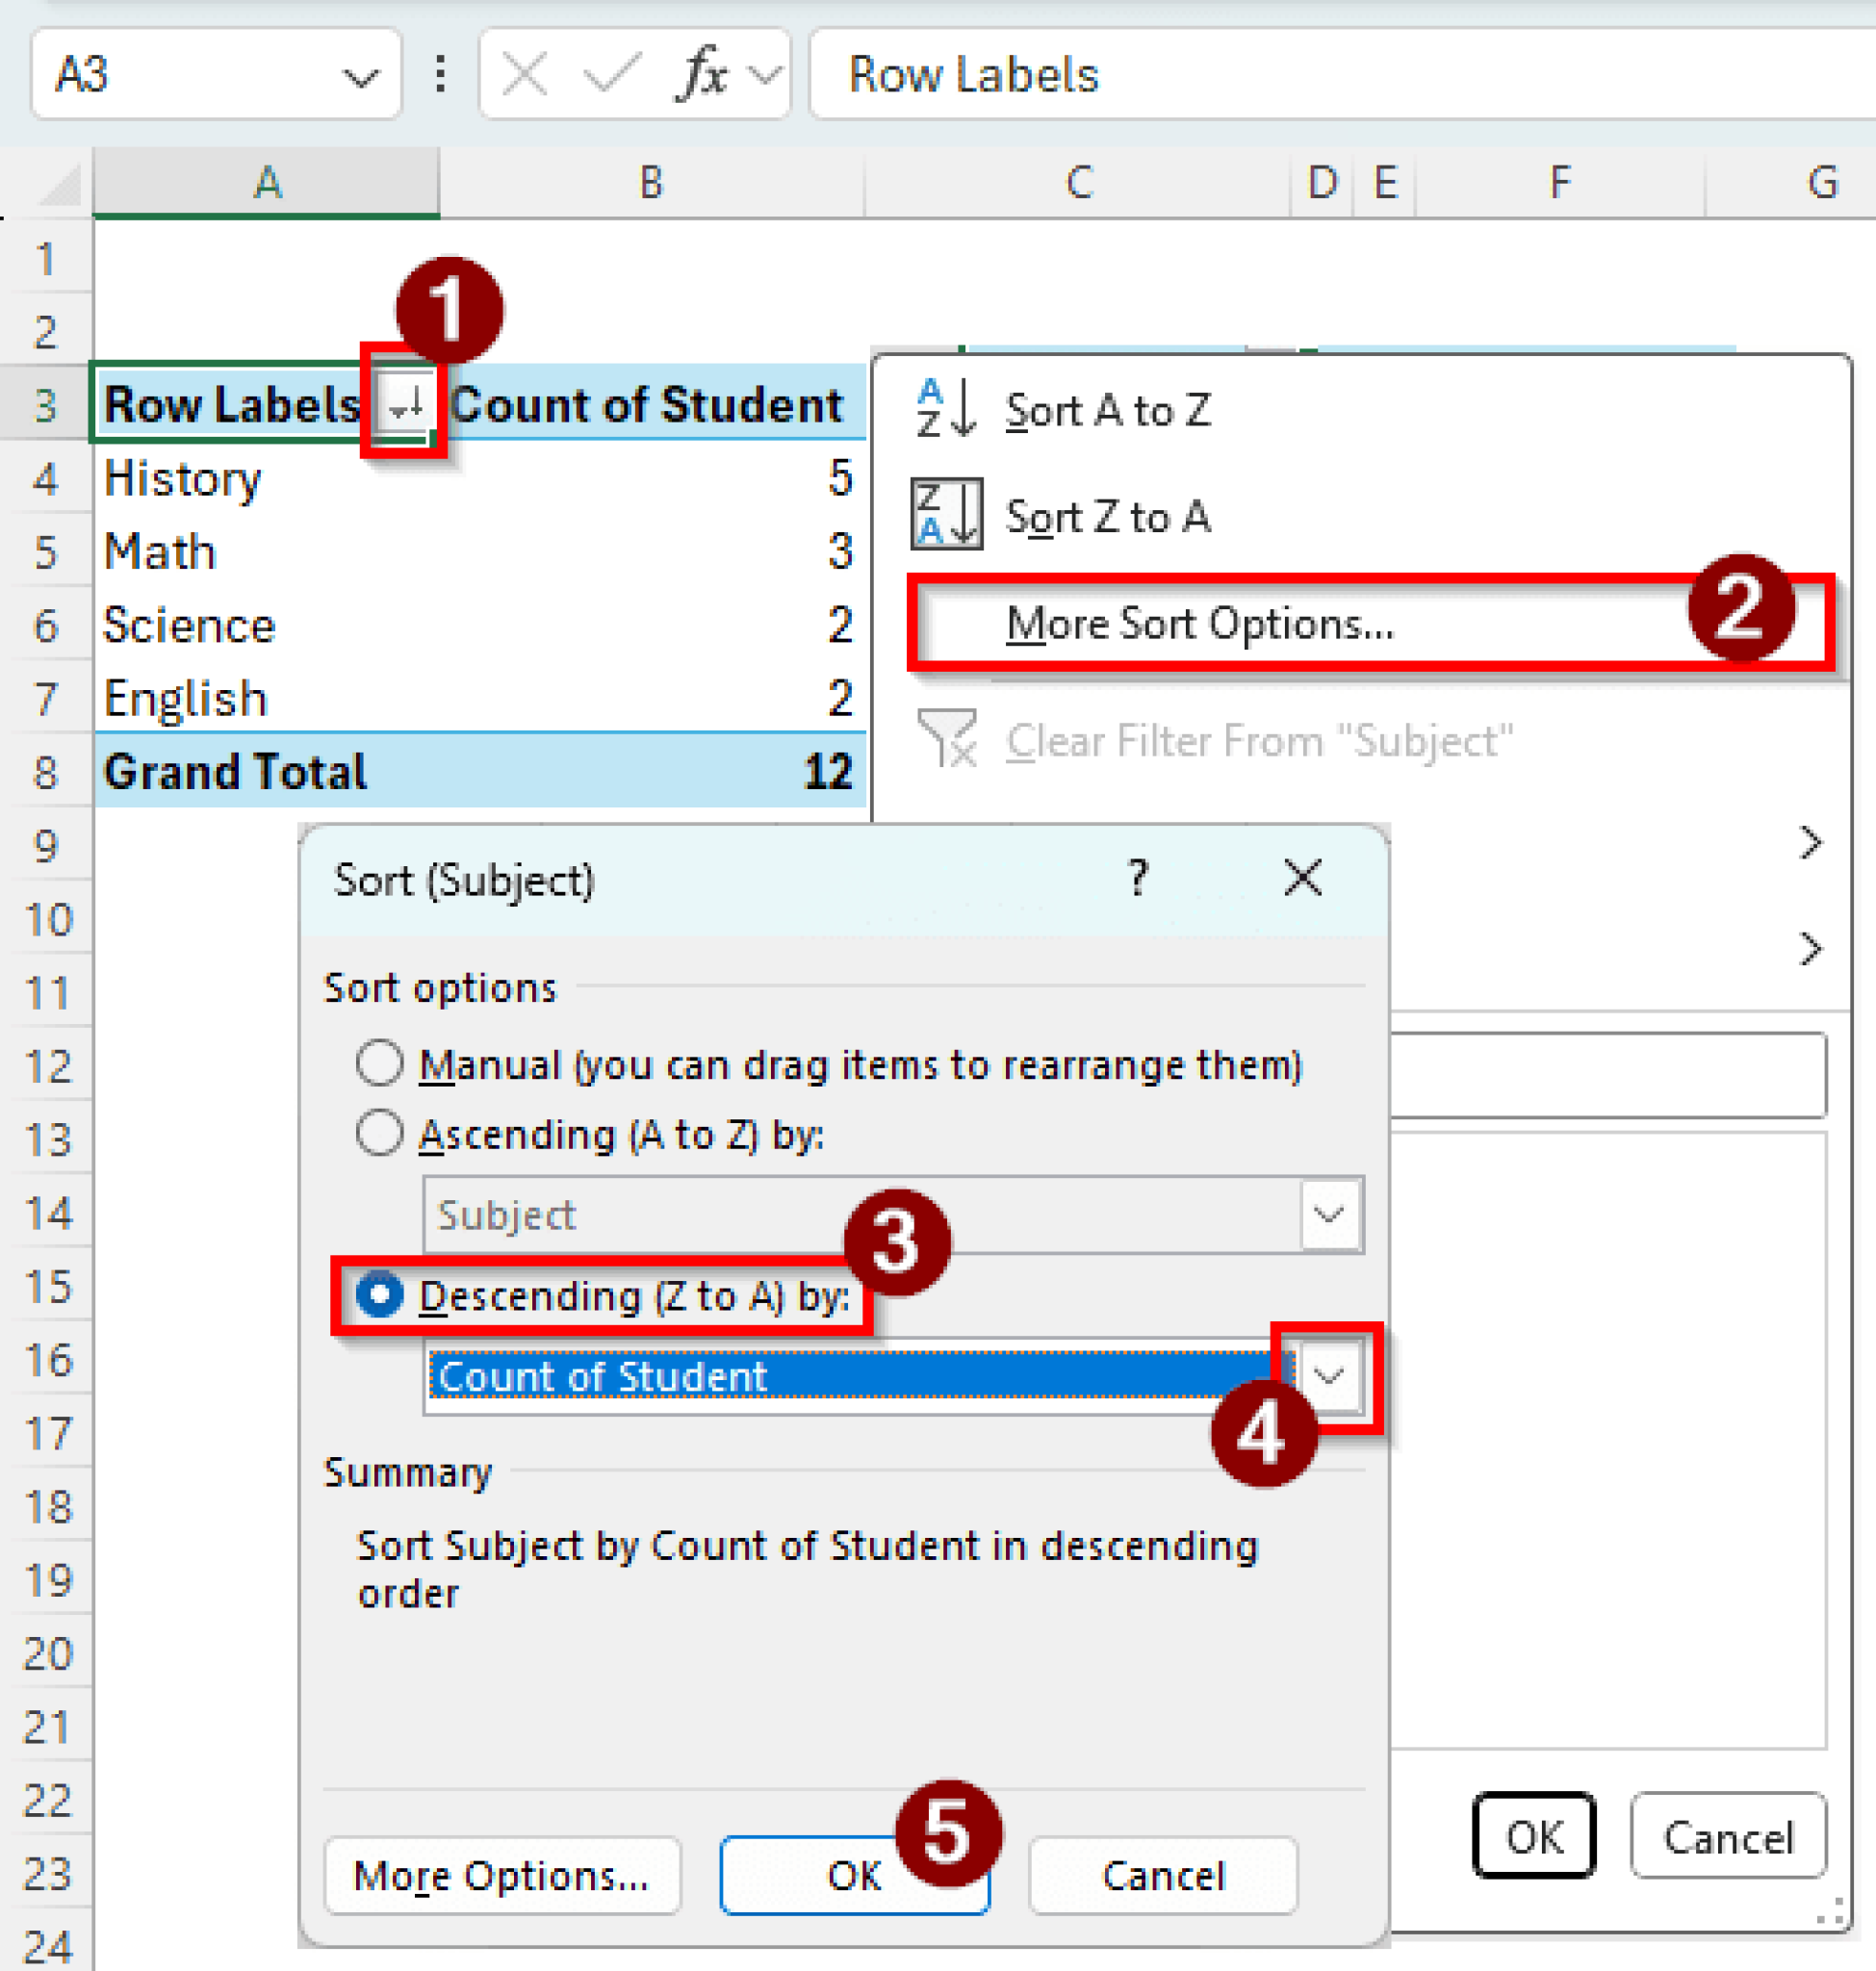The width and height of the screenshot is (1876, 1971).
Task: Select Descending (Z to A) by option
Action: pyautogui.click(x=379, y=1294)
